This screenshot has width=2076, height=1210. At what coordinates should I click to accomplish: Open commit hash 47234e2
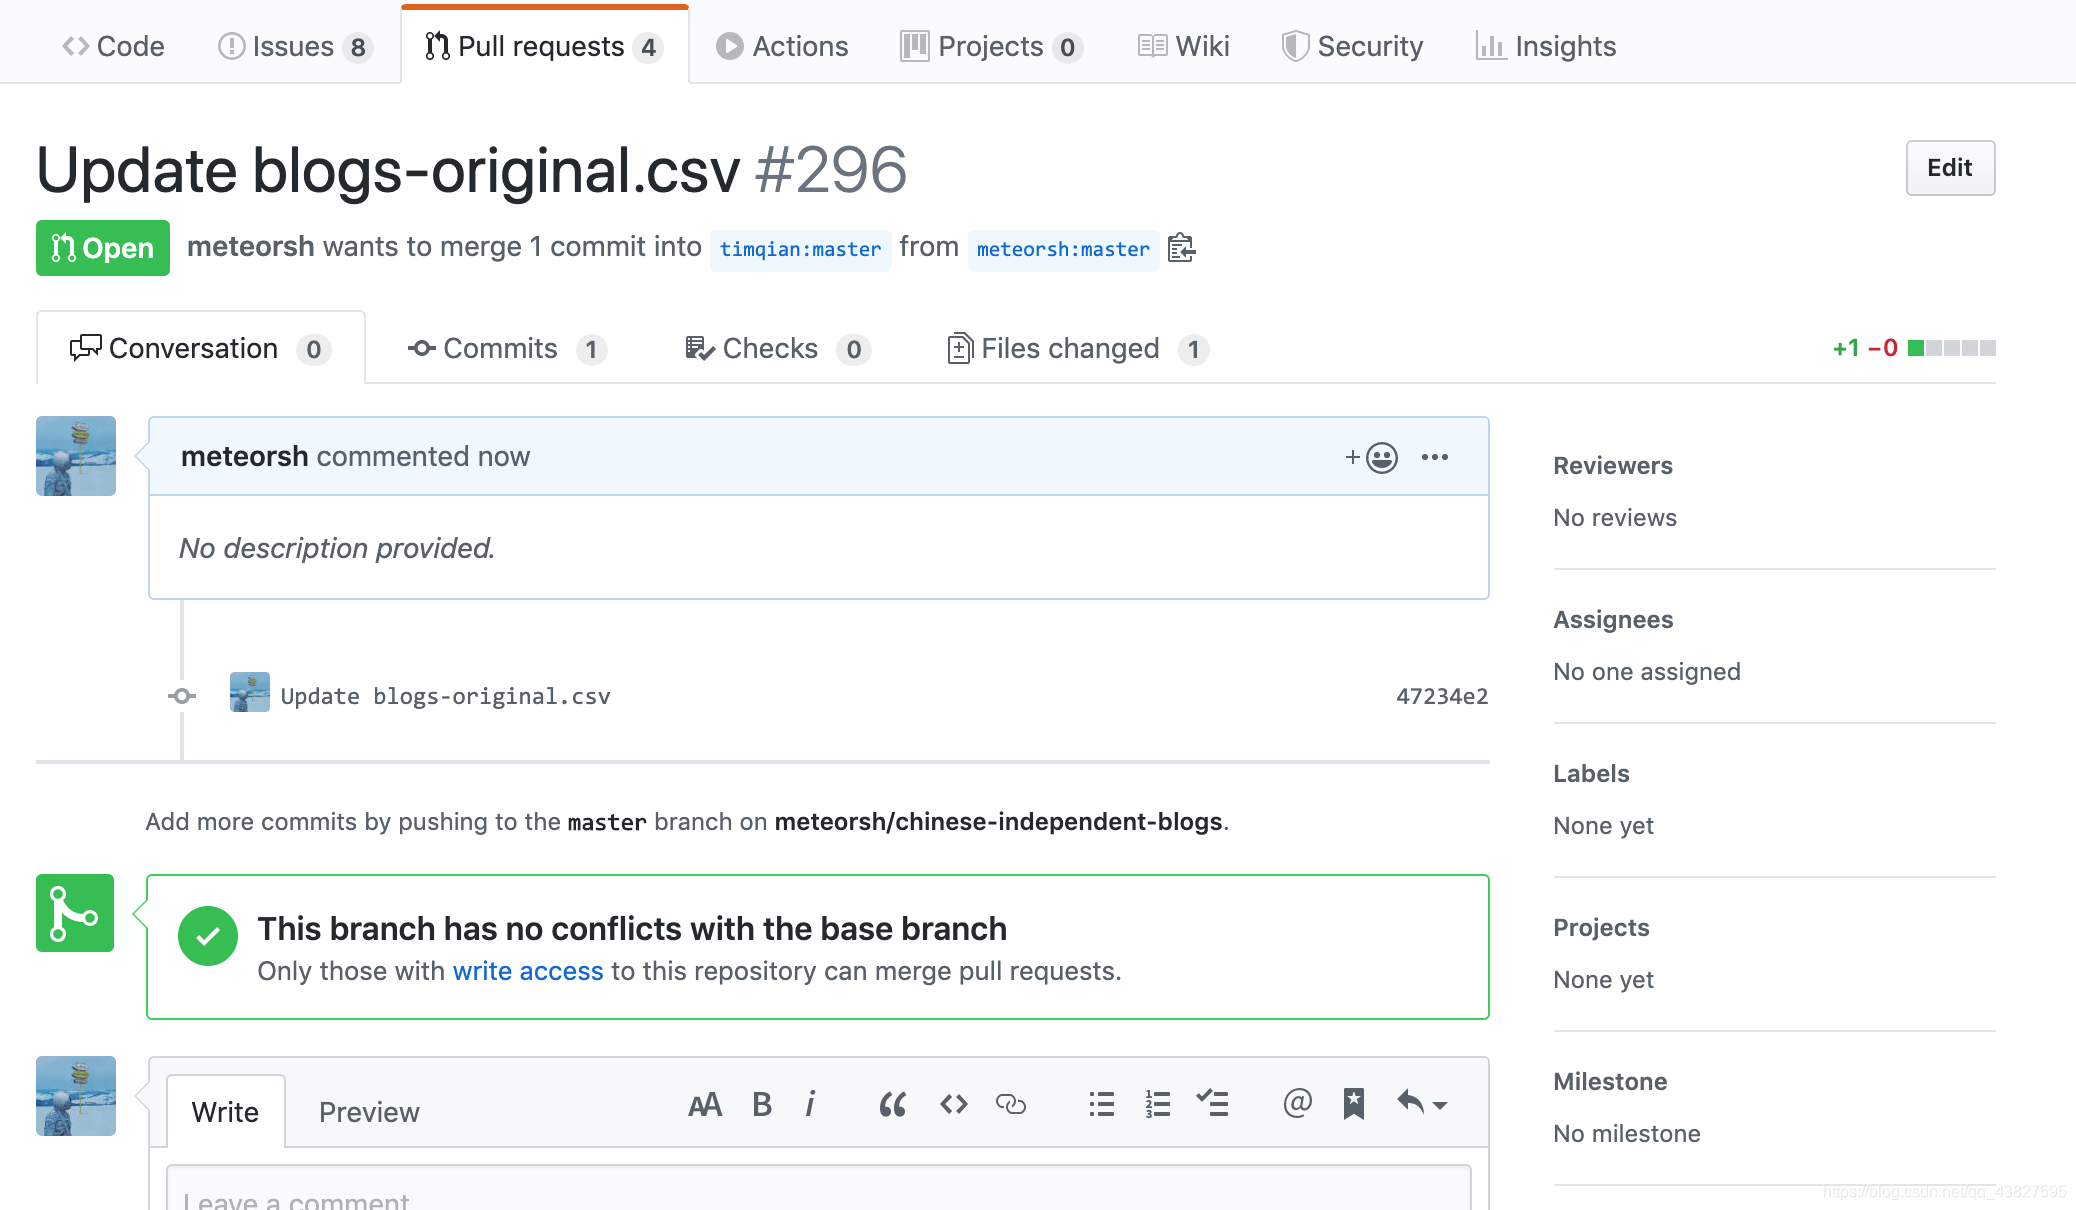(x=1441, y=696)
